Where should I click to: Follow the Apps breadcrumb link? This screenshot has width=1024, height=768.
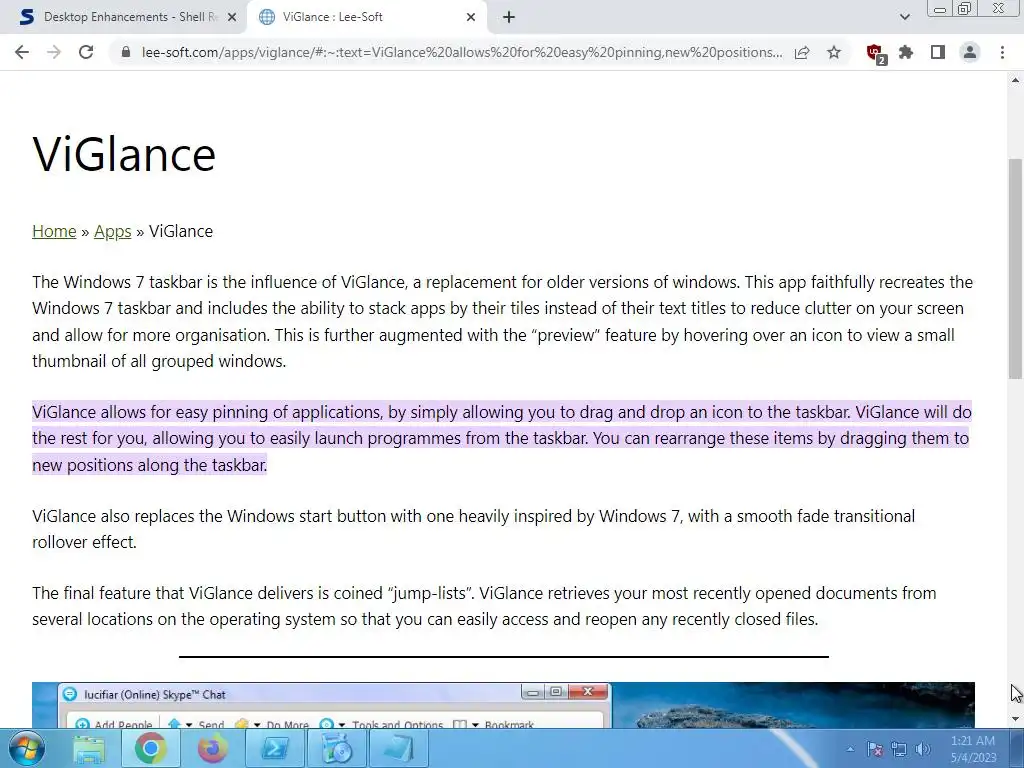tap(112, 231)
